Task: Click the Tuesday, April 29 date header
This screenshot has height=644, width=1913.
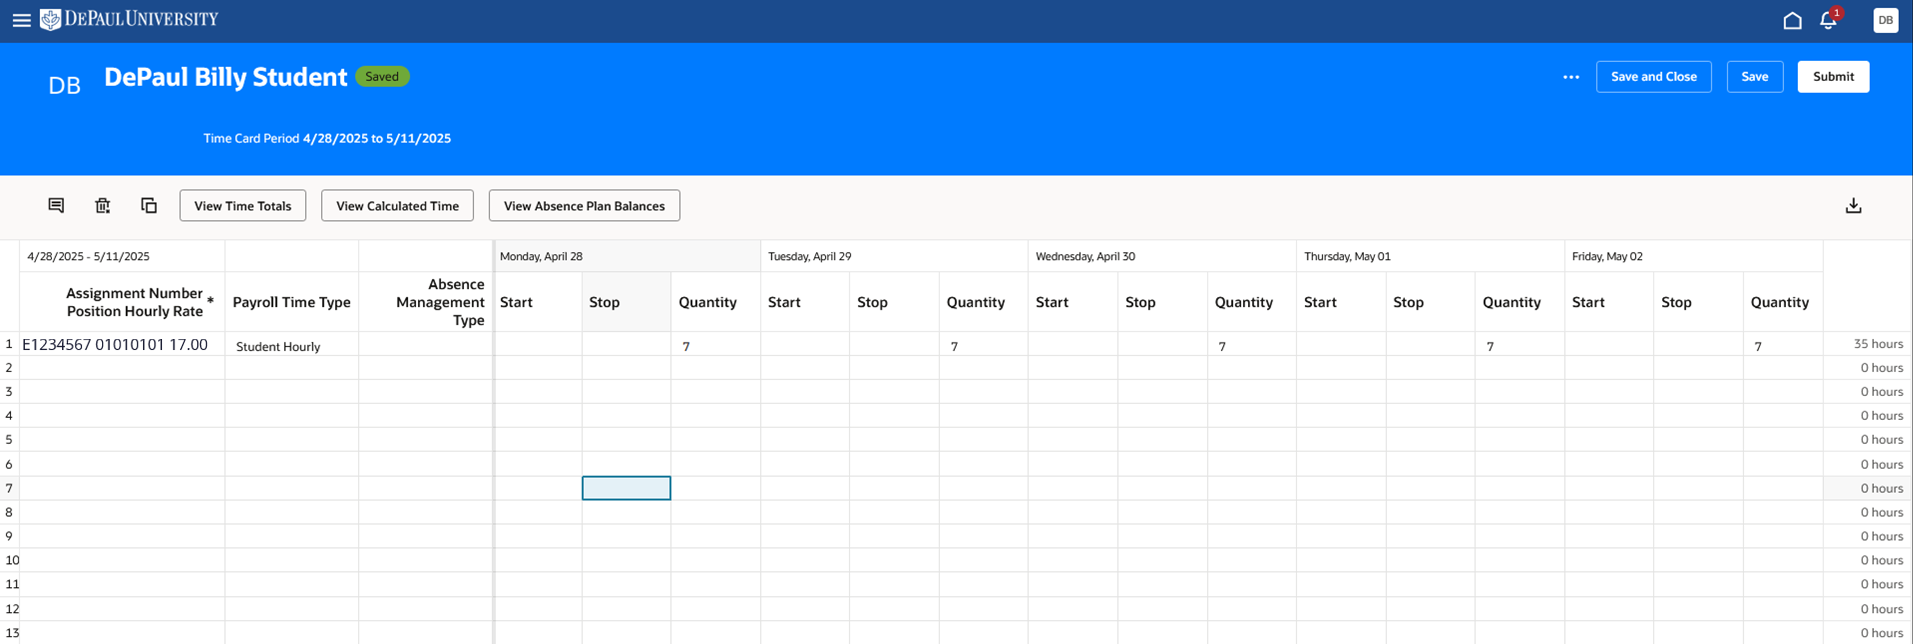Action: tap(894, 256)
